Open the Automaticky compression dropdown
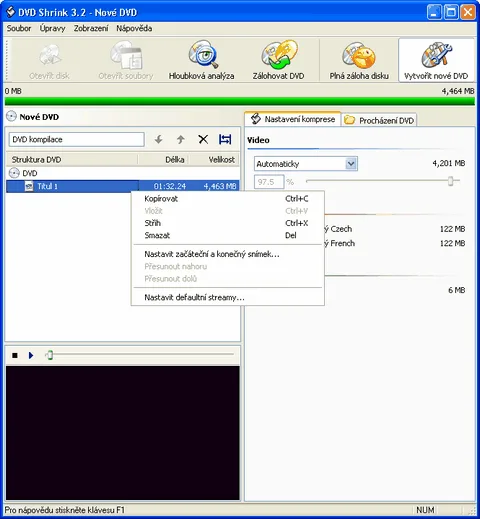Screen dimensions: 480x519 point(351,164)
